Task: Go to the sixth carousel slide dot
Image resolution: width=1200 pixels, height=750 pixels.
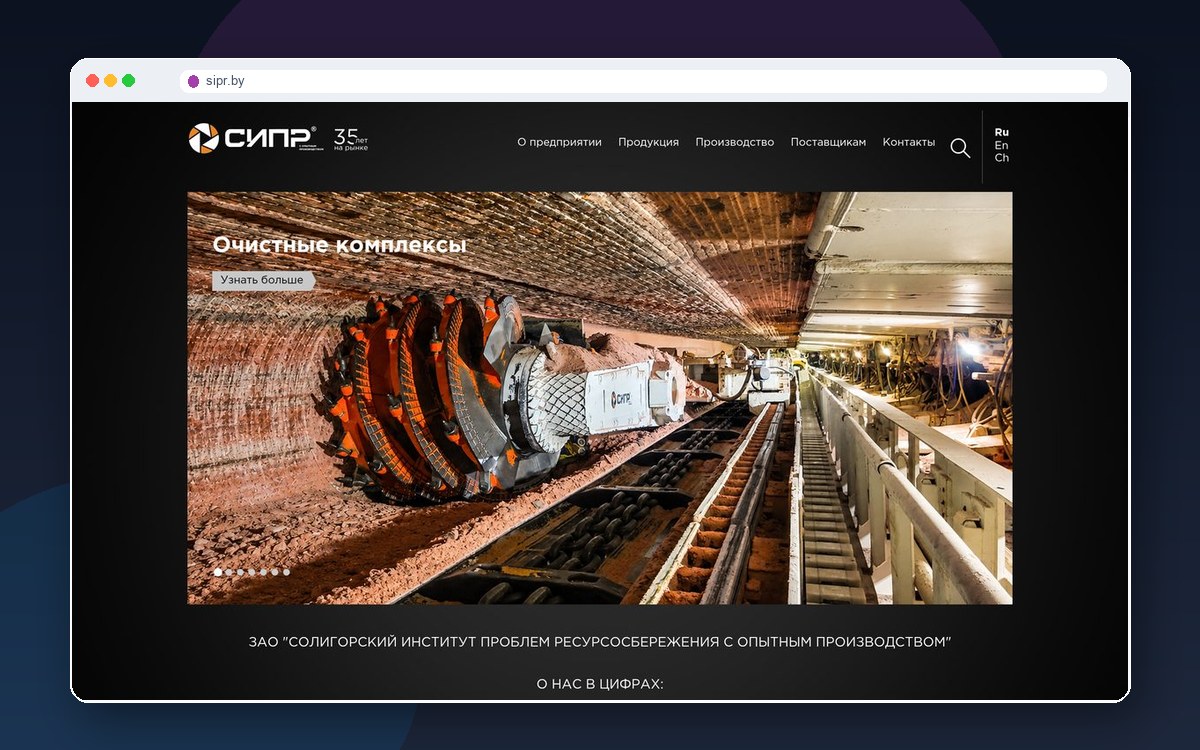Action: (x=275, y=572)
